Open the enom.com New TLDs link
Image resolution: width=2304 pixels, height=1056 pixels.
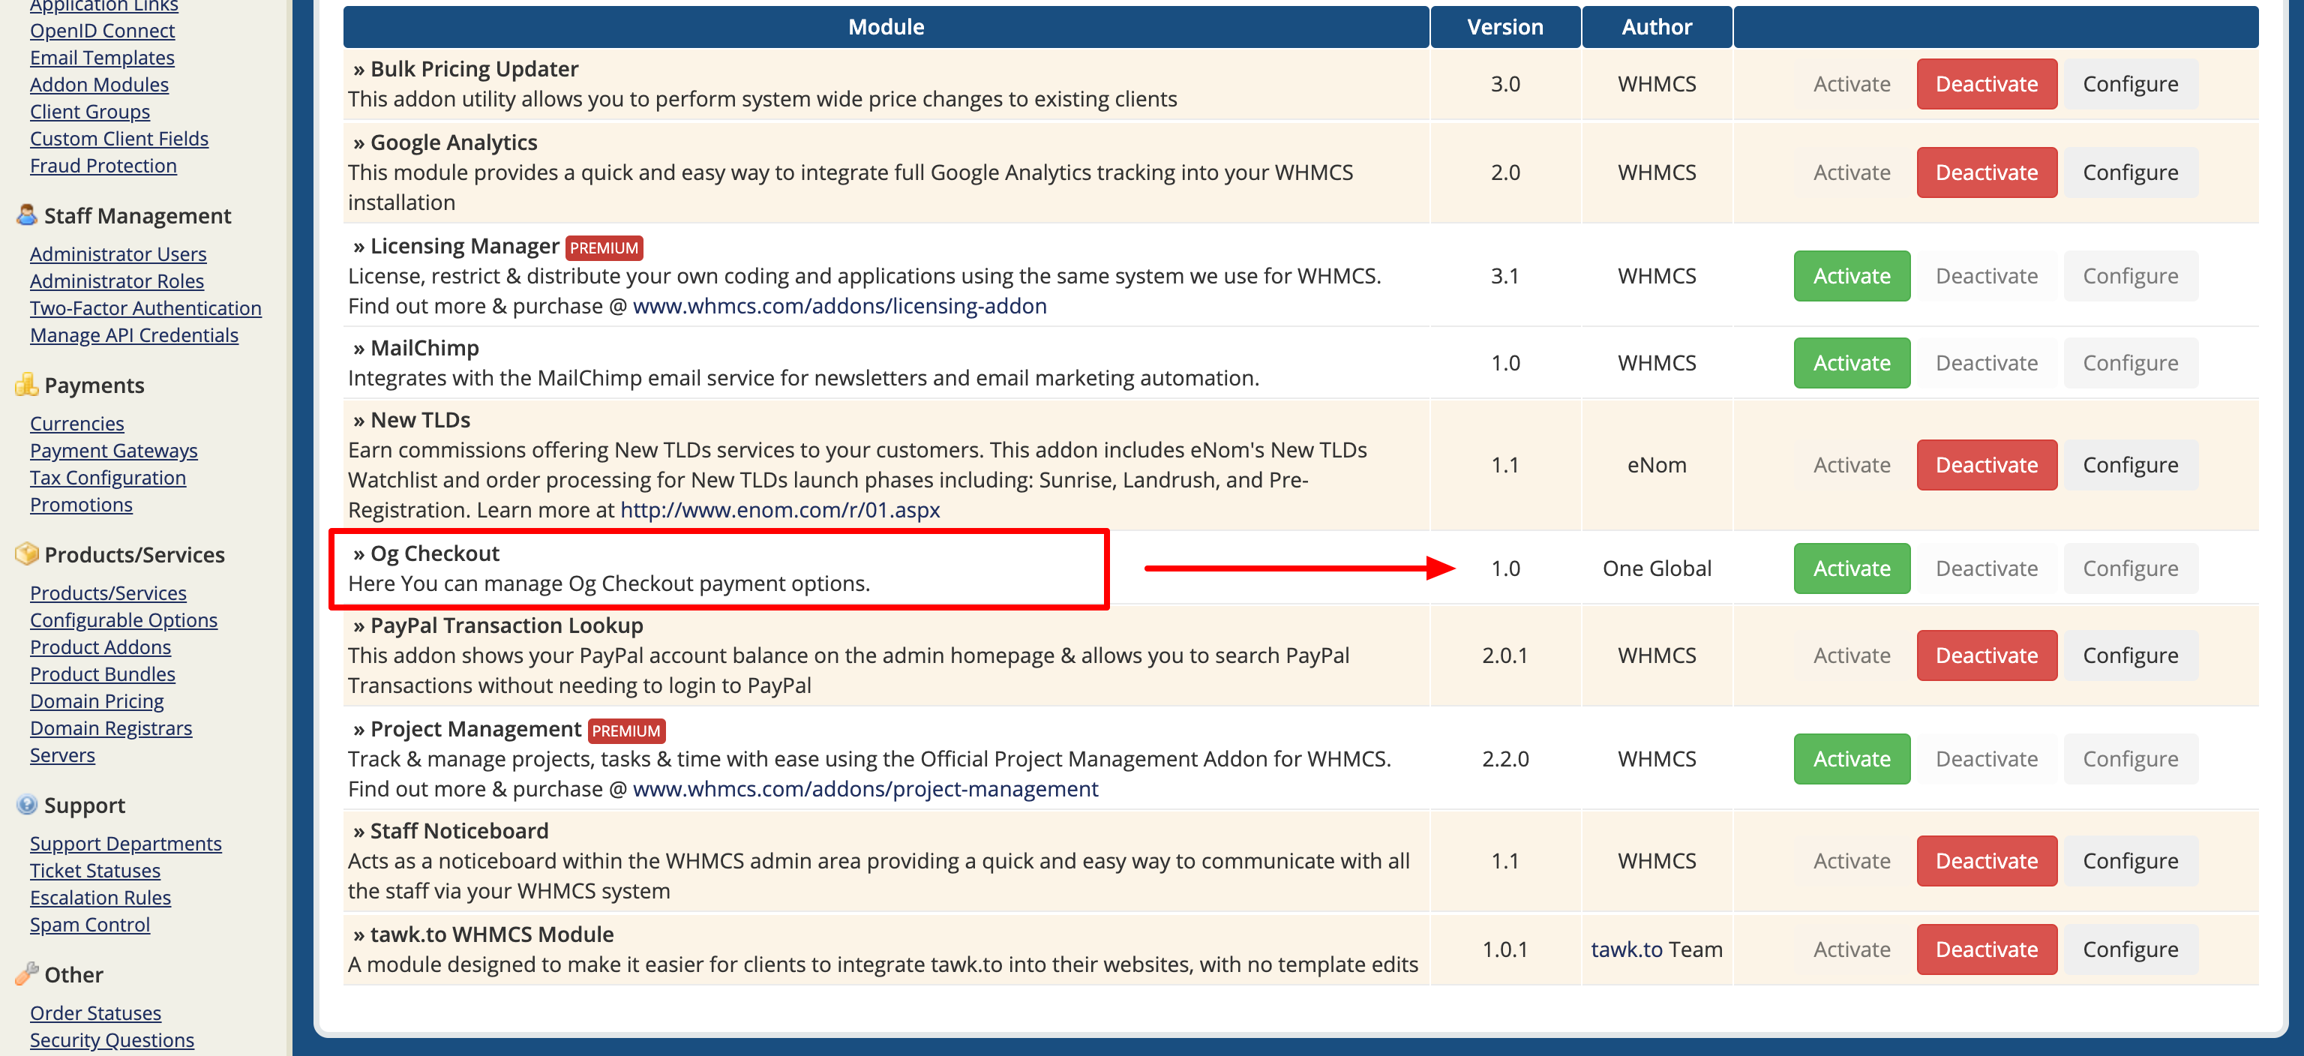[779, 510]
